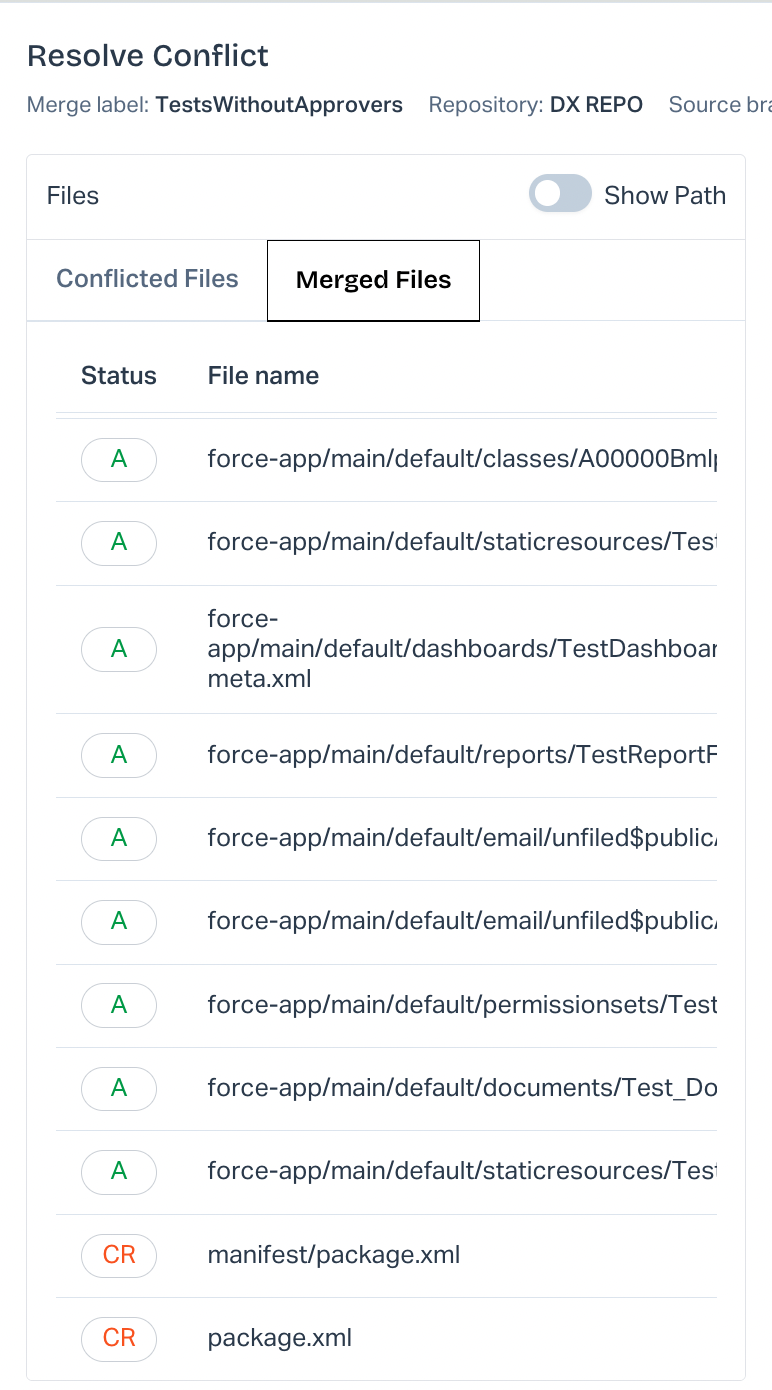
Task: Click the A status badge for the classes file
Action: pos(119,459)
